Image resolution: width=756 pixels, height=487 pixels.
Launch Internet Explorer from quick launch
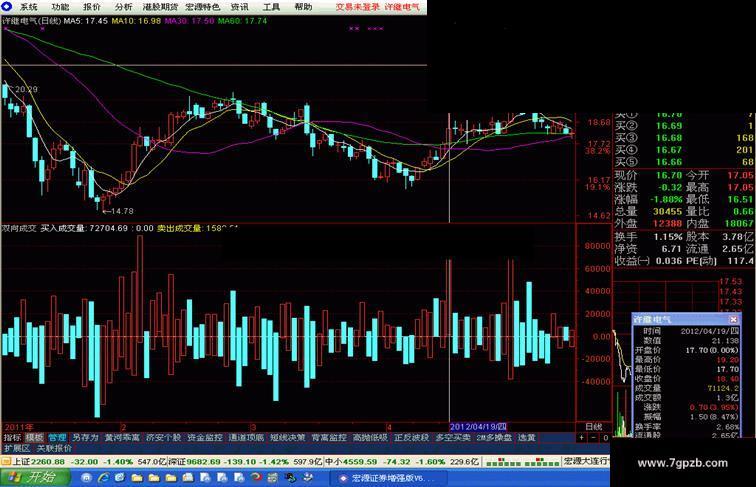[103, 478]
